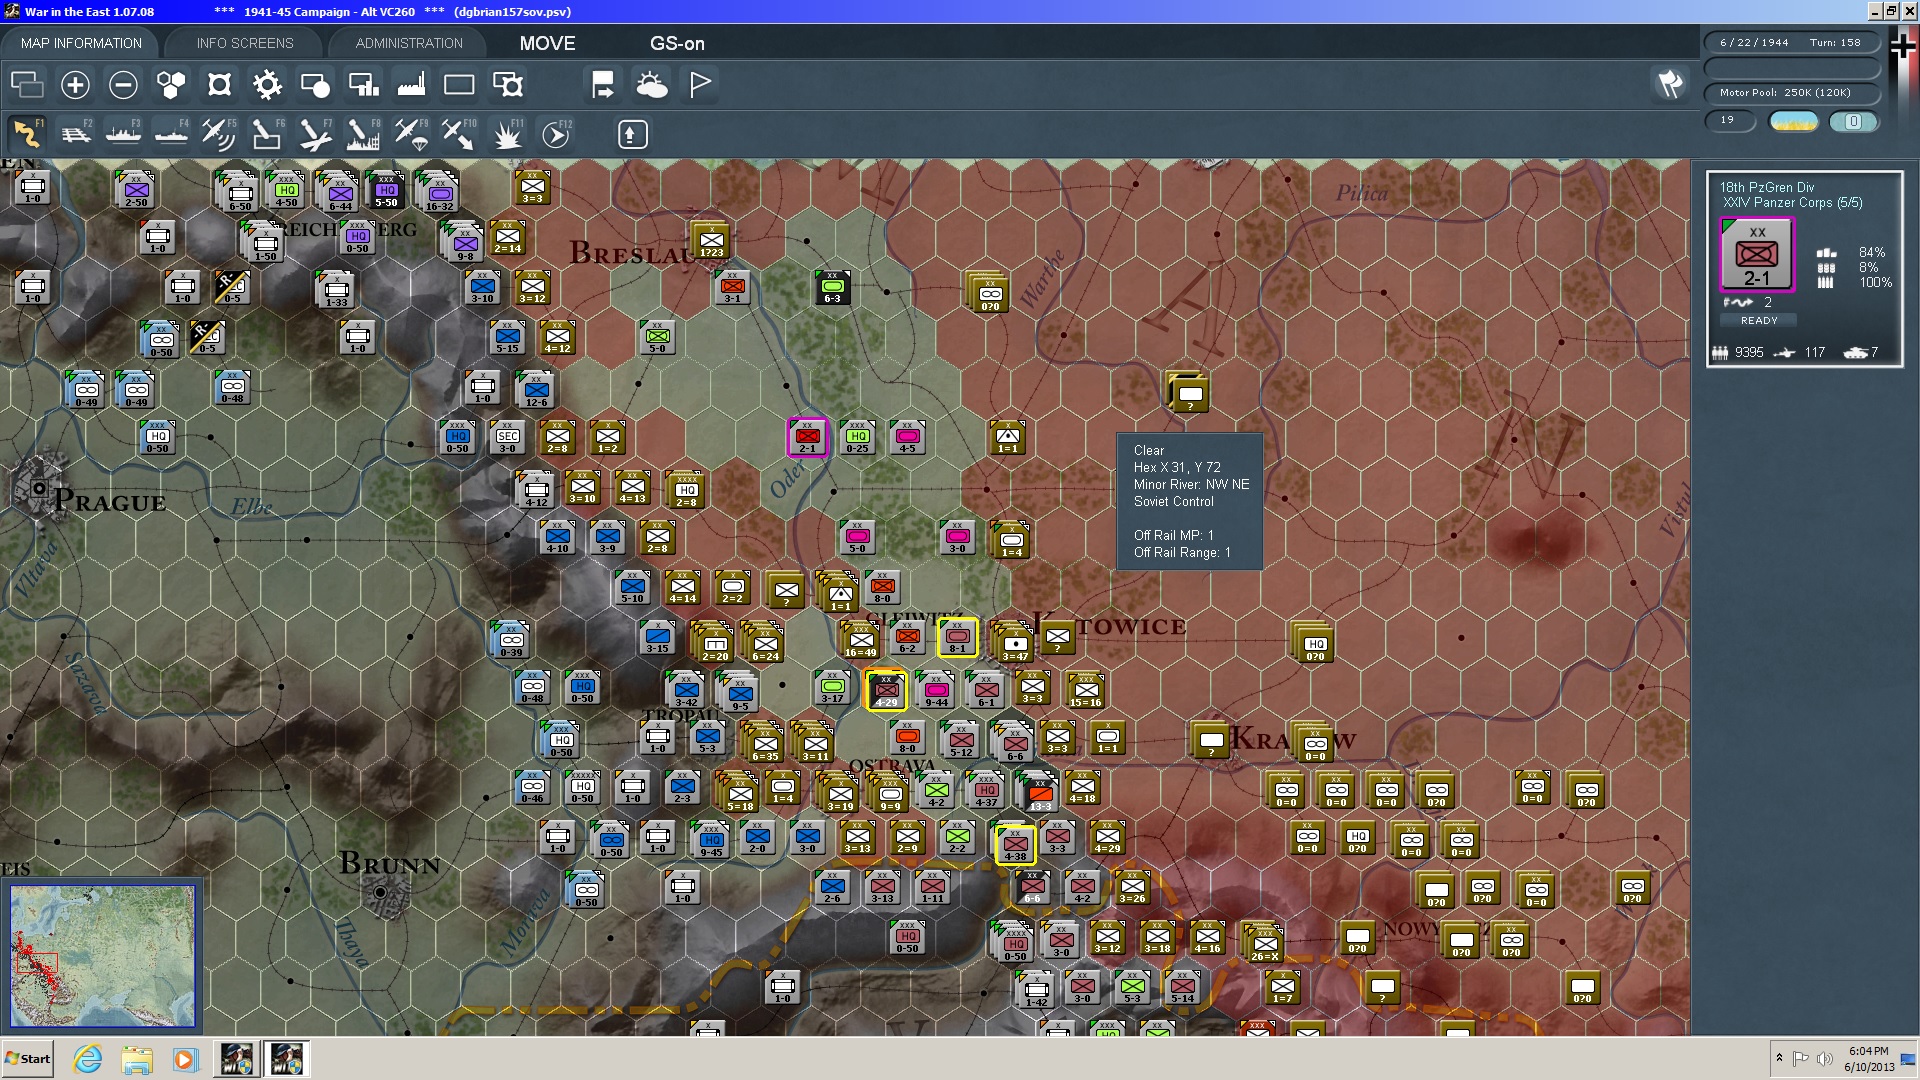The image size is (1920, 1080).
Task: Click the empty rectangle icon in the toolbar
Action: (x=459, y=85)
